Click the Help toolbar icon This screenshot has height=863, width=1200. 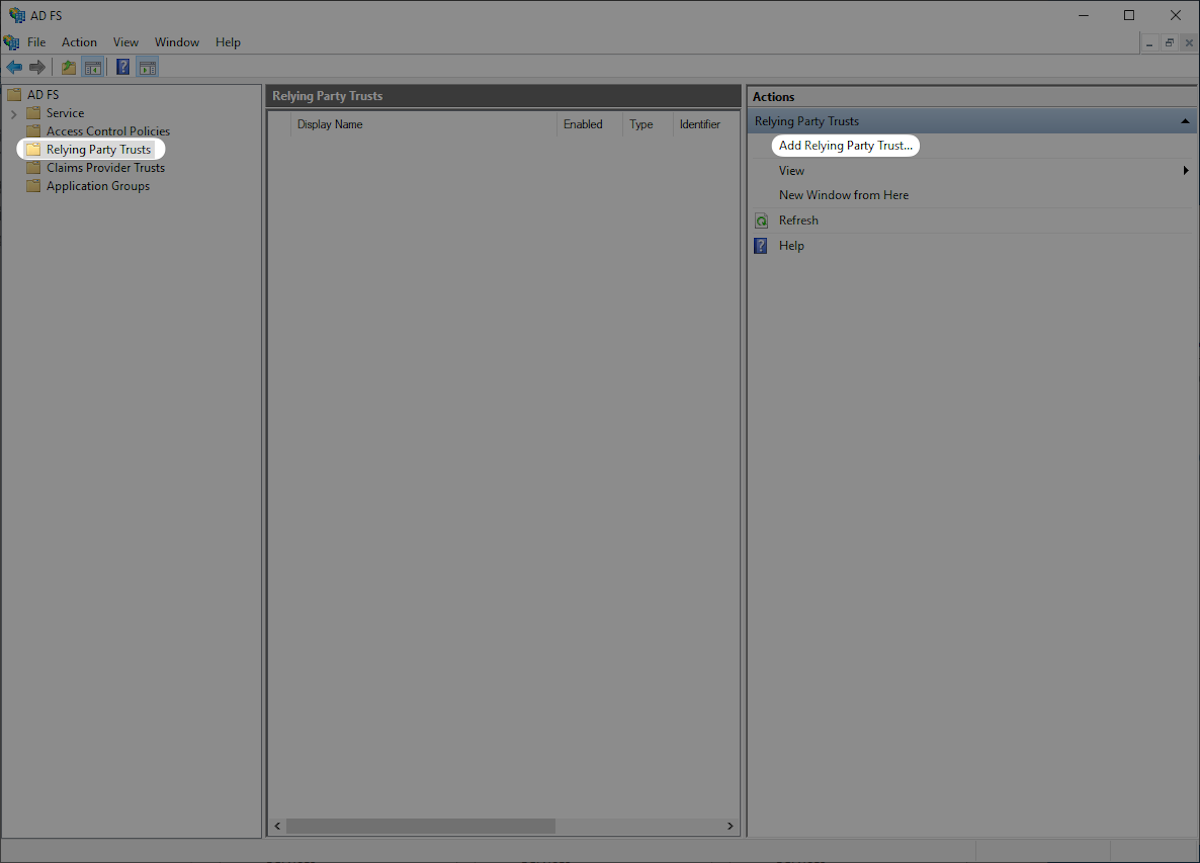pyautogui.click(x=122, y=66)
